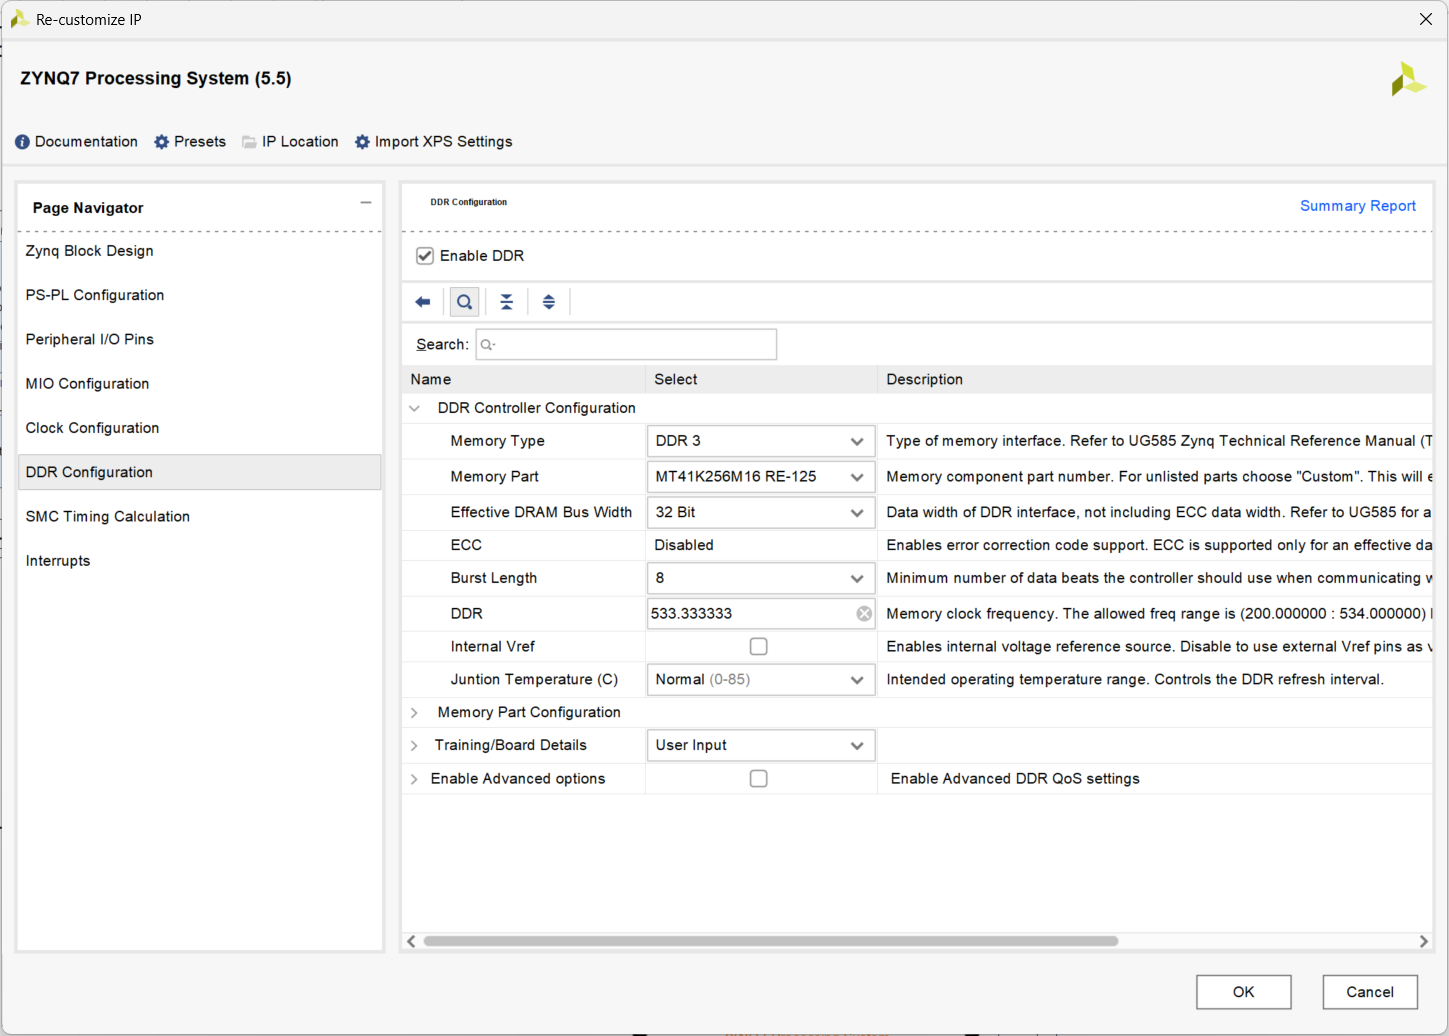Click the ECC 'Disabled' value

[x=684, y=545]
